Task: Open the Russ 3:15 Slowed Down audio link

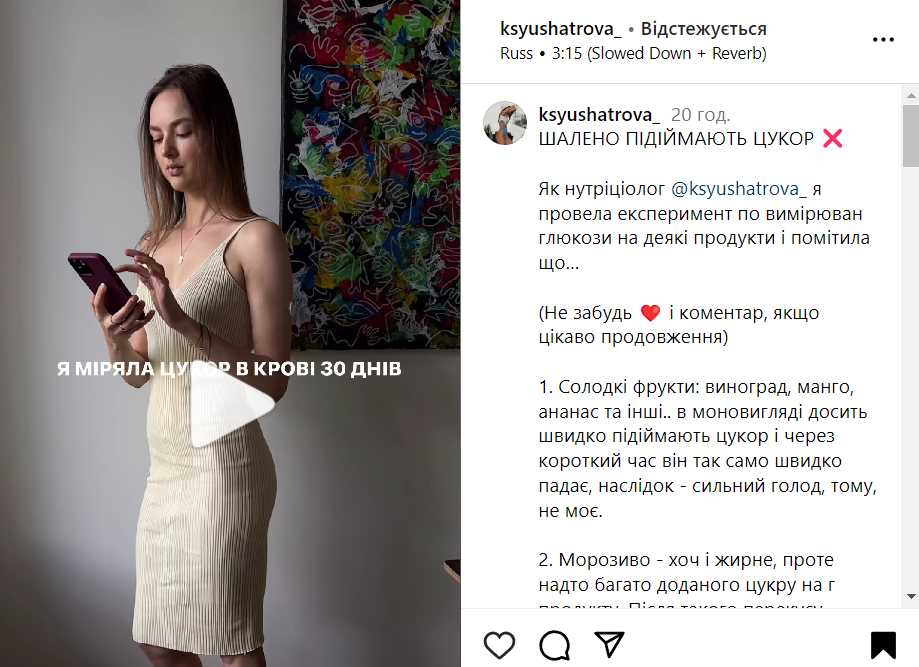Action: pos(633,53)
